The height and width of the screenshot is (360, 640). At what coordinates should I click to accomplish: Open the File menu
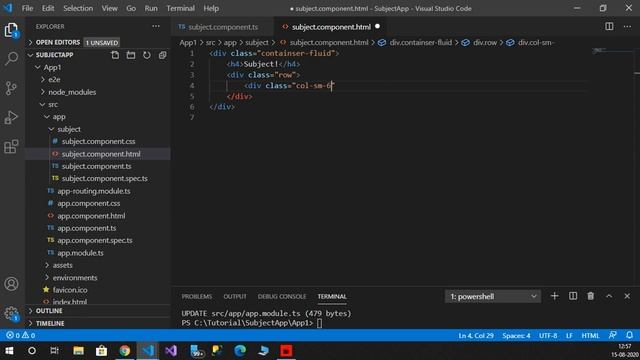tap(27, 8)
